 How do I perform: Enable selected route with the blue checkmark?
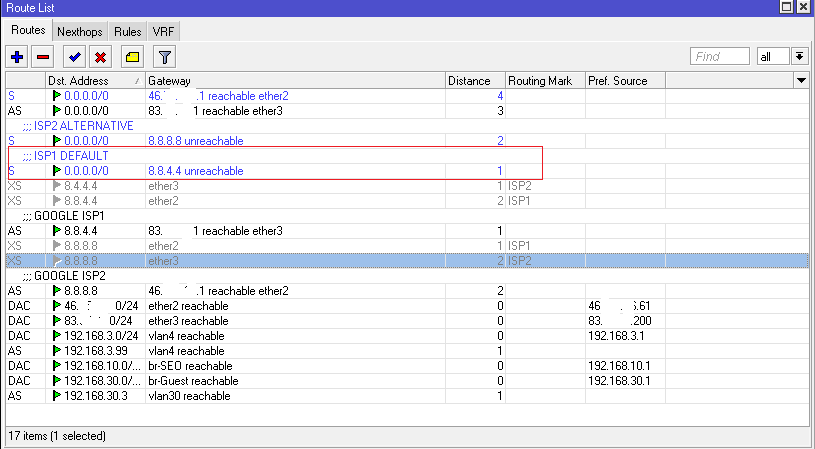coord(74,57)
